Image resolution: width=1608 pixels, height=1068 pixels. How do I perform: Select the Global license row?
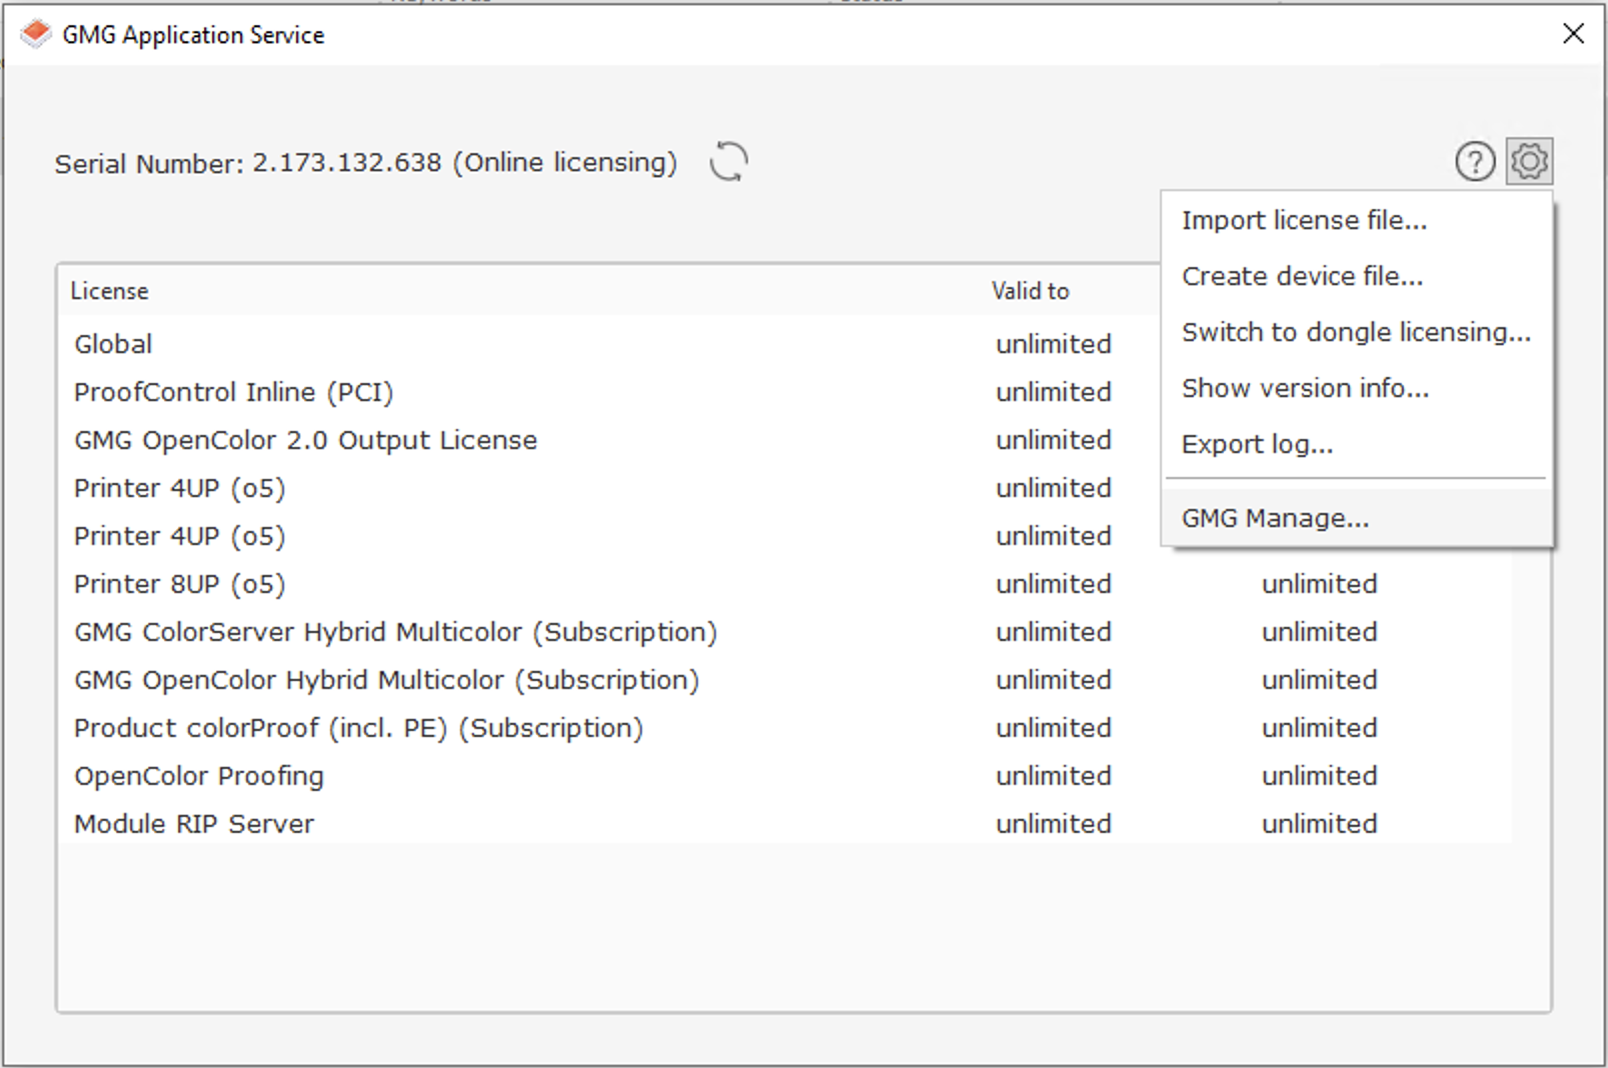pyautogui.click(x=113, y=343)
